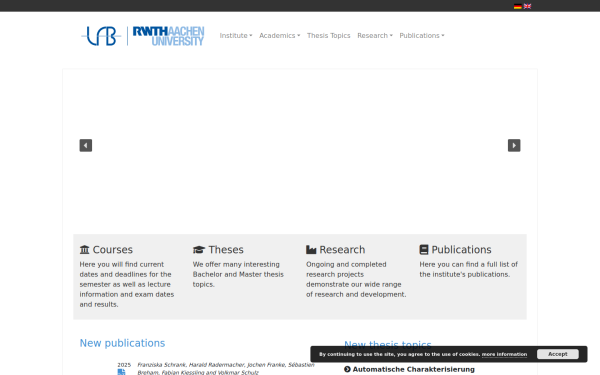Click the 2025 publication year label
The height and width of the screenshot is (375, 600).
pyautogui.click(x=124, y=365)
